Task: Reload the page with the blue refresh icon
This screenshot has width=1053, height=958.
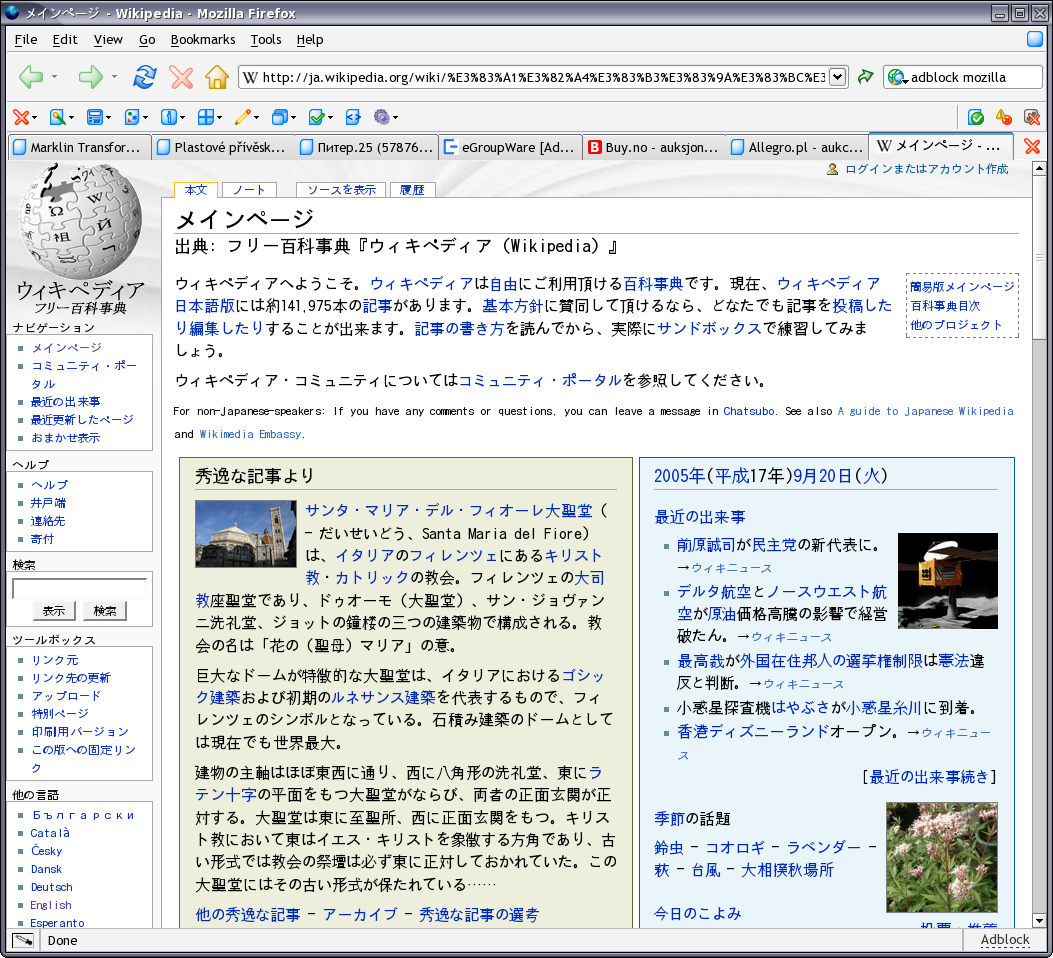Action: point(144,77)
